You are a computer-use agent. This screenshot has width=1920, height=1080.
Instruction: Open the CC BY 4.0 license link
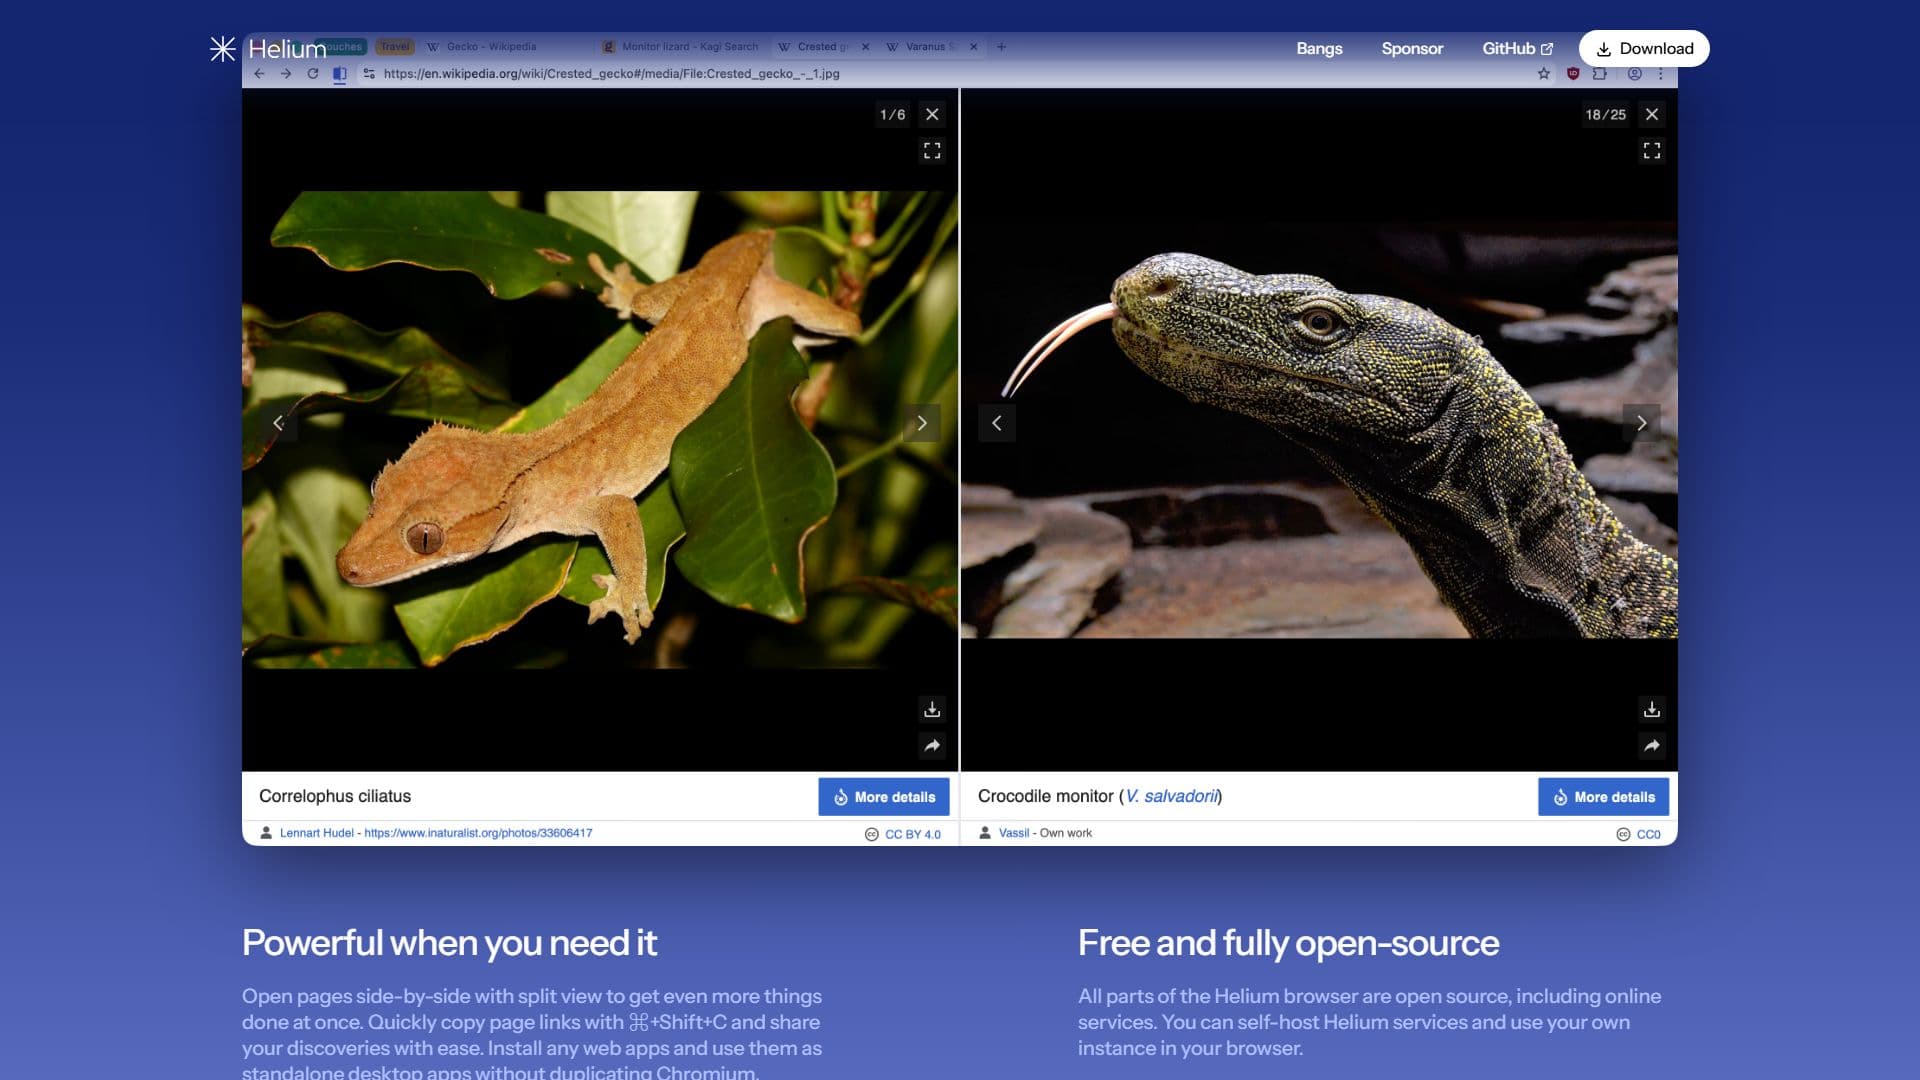912,834
